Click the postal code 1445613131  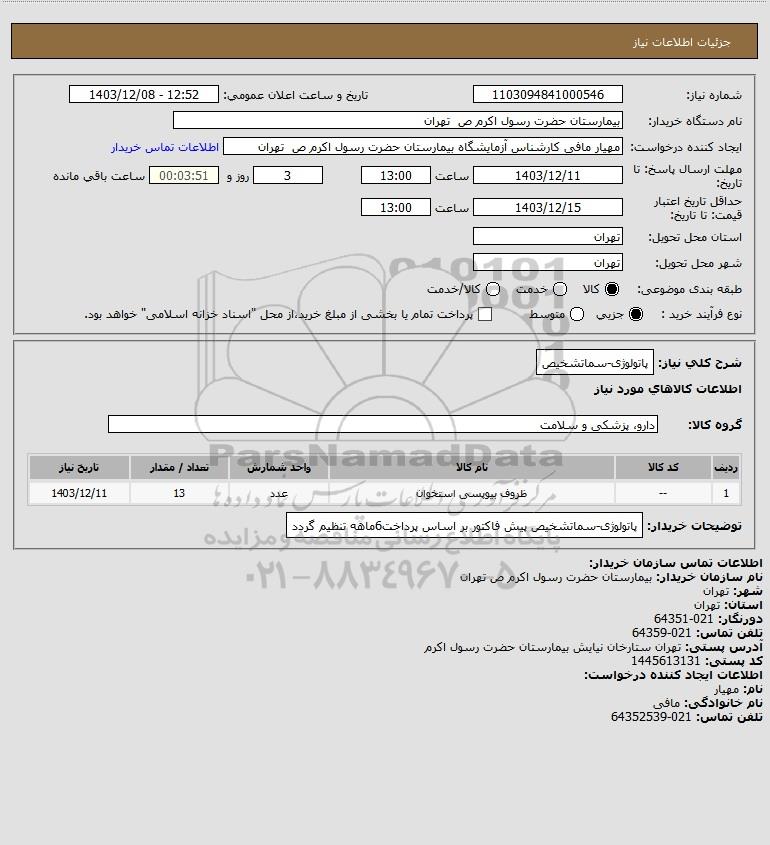click(x=665, y=661)
